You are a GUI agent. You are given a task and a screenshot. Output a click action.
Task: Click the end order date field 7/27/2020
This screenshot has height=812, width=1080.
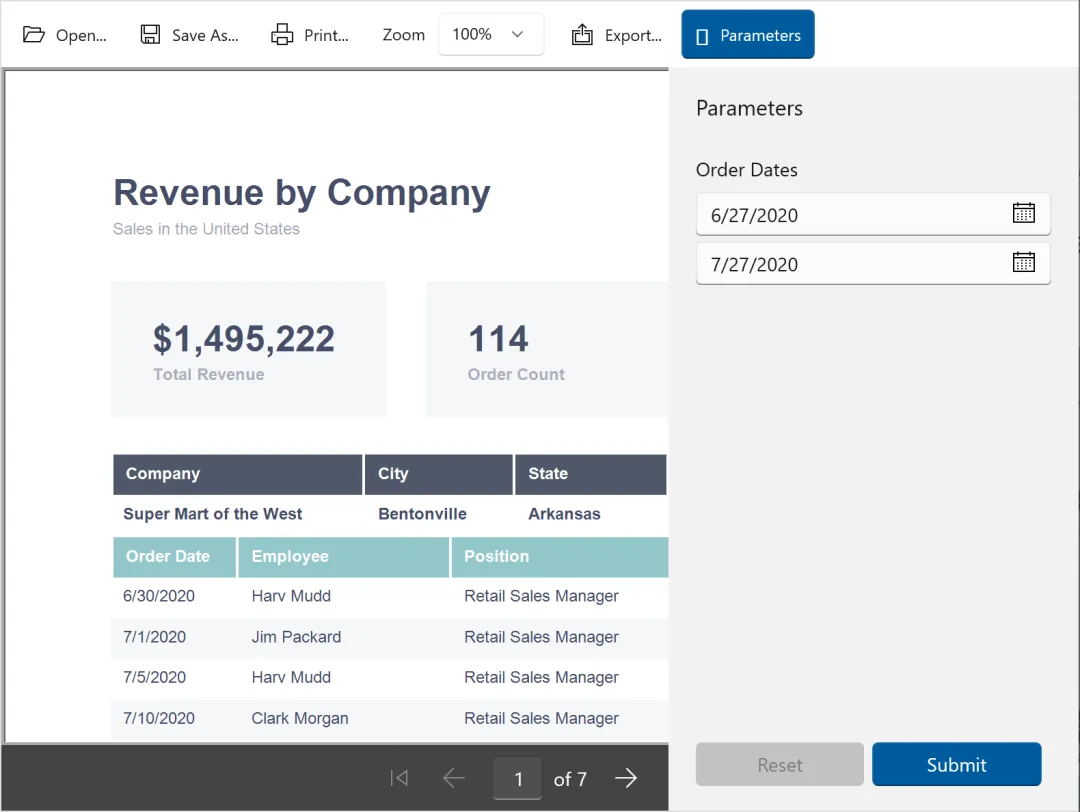(x=850, y=264)
